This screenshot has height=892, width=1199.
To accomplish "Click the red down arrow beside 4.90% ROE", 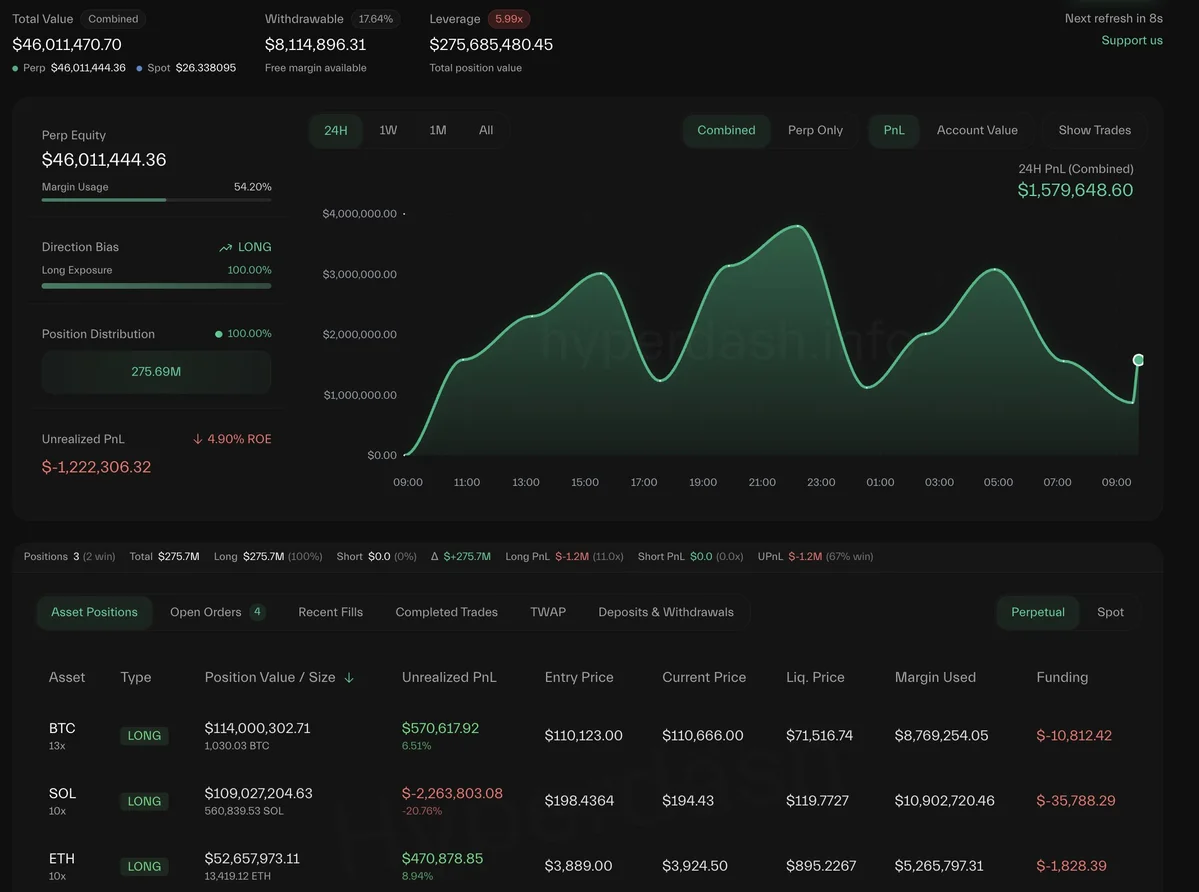I will coord(198,440).
